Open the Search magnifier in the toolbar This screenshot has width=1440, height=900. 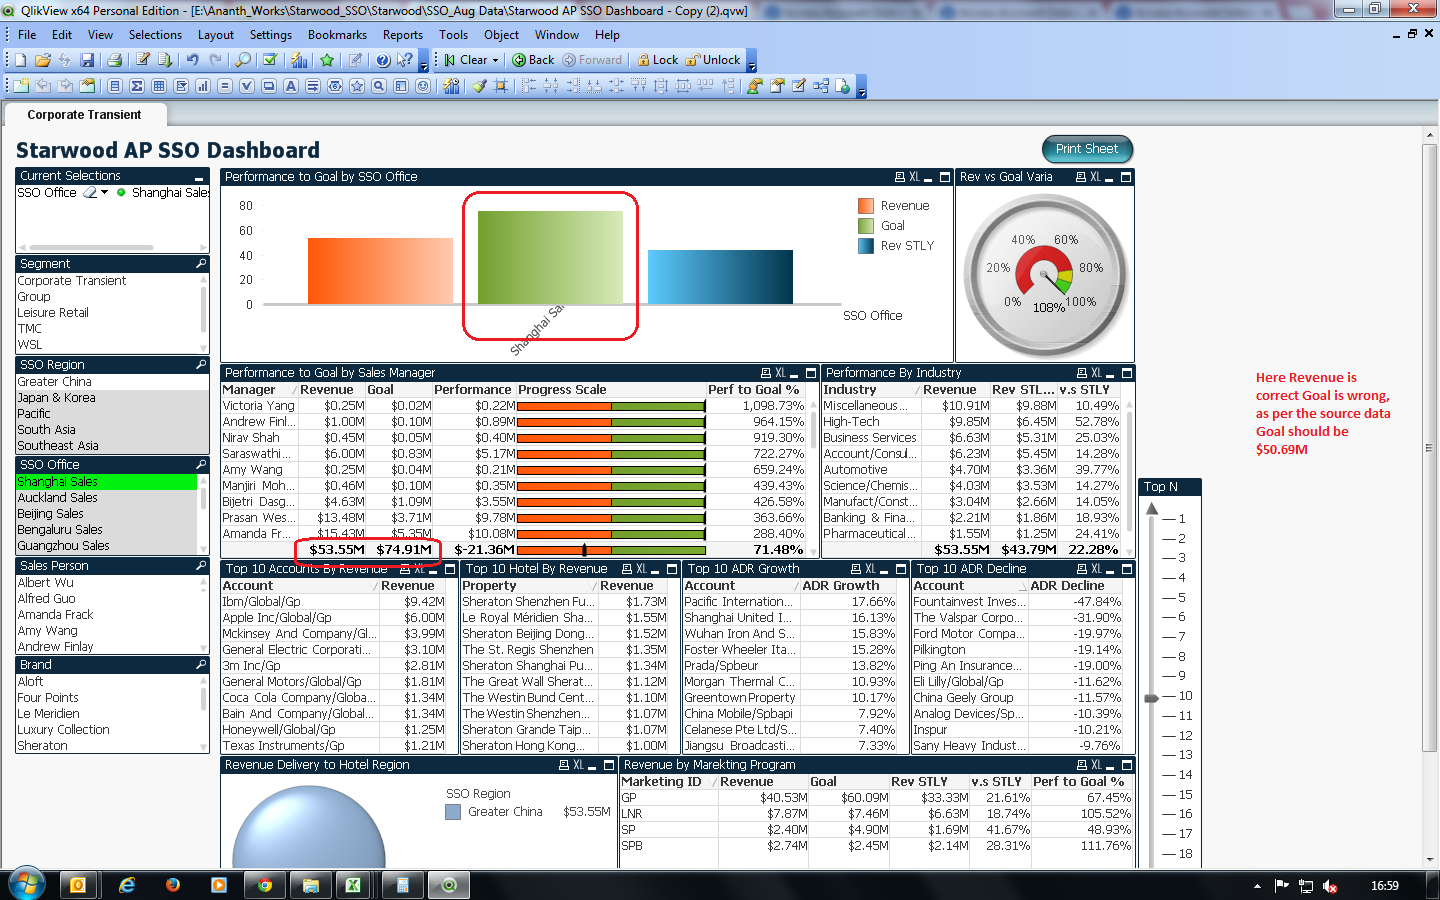pos(243,60)
